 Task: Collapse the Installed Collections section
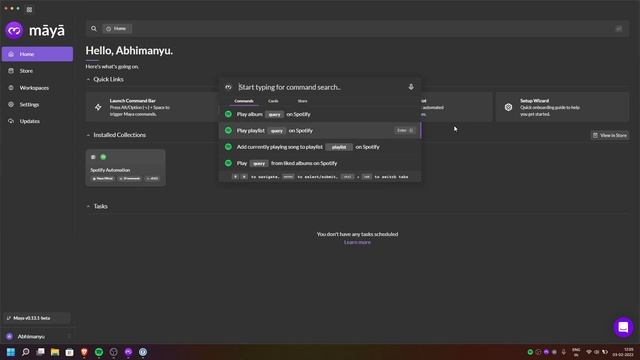88,135
